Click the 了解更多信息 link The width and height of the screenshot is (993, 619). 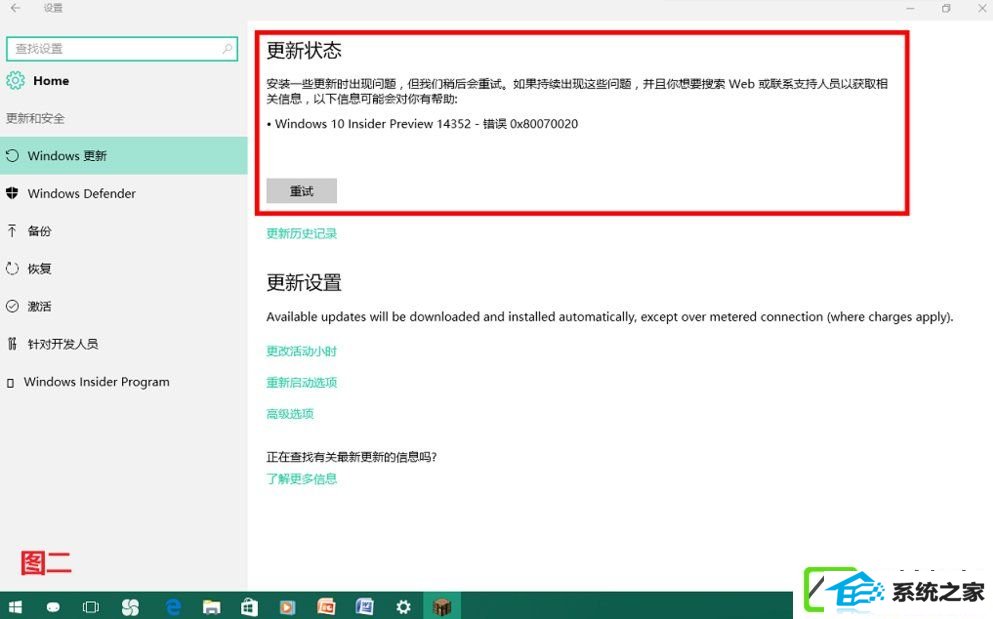coord(301,479)
